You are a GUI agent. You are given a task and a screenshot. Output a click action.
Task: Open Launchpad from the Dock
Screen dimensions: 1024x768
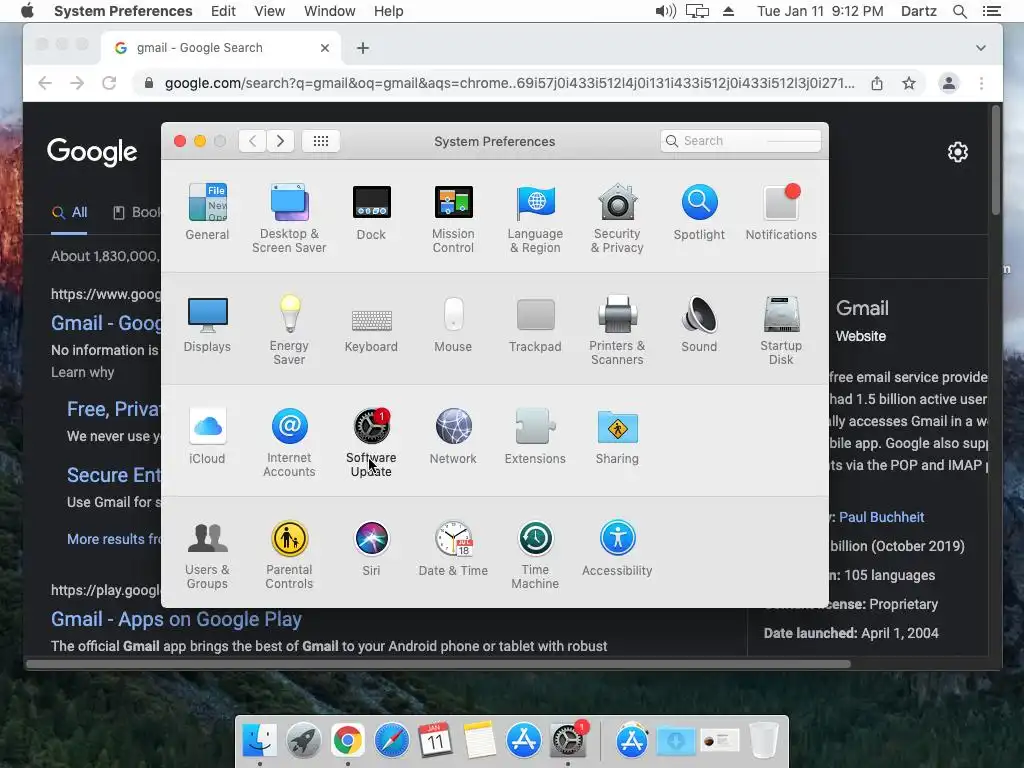pos(303,741)
